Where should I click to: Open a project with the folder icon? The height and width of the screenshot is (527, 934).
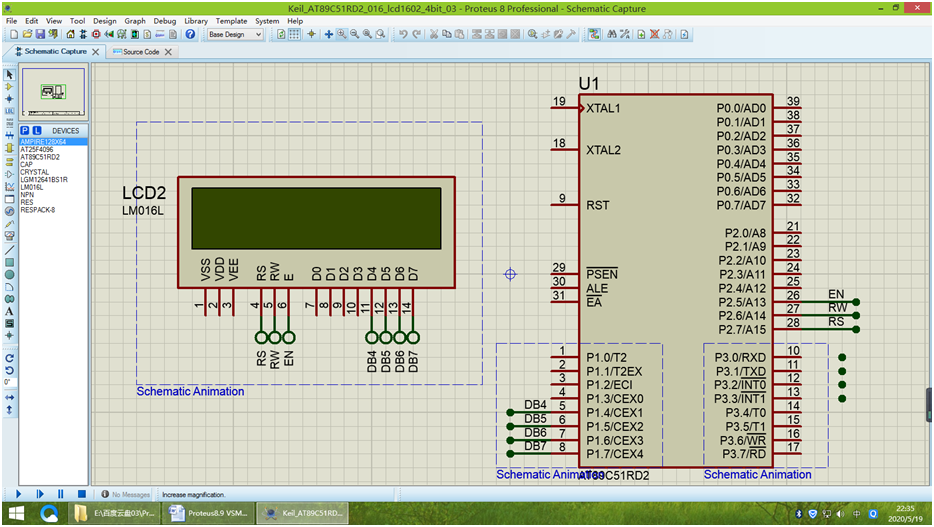27,35
